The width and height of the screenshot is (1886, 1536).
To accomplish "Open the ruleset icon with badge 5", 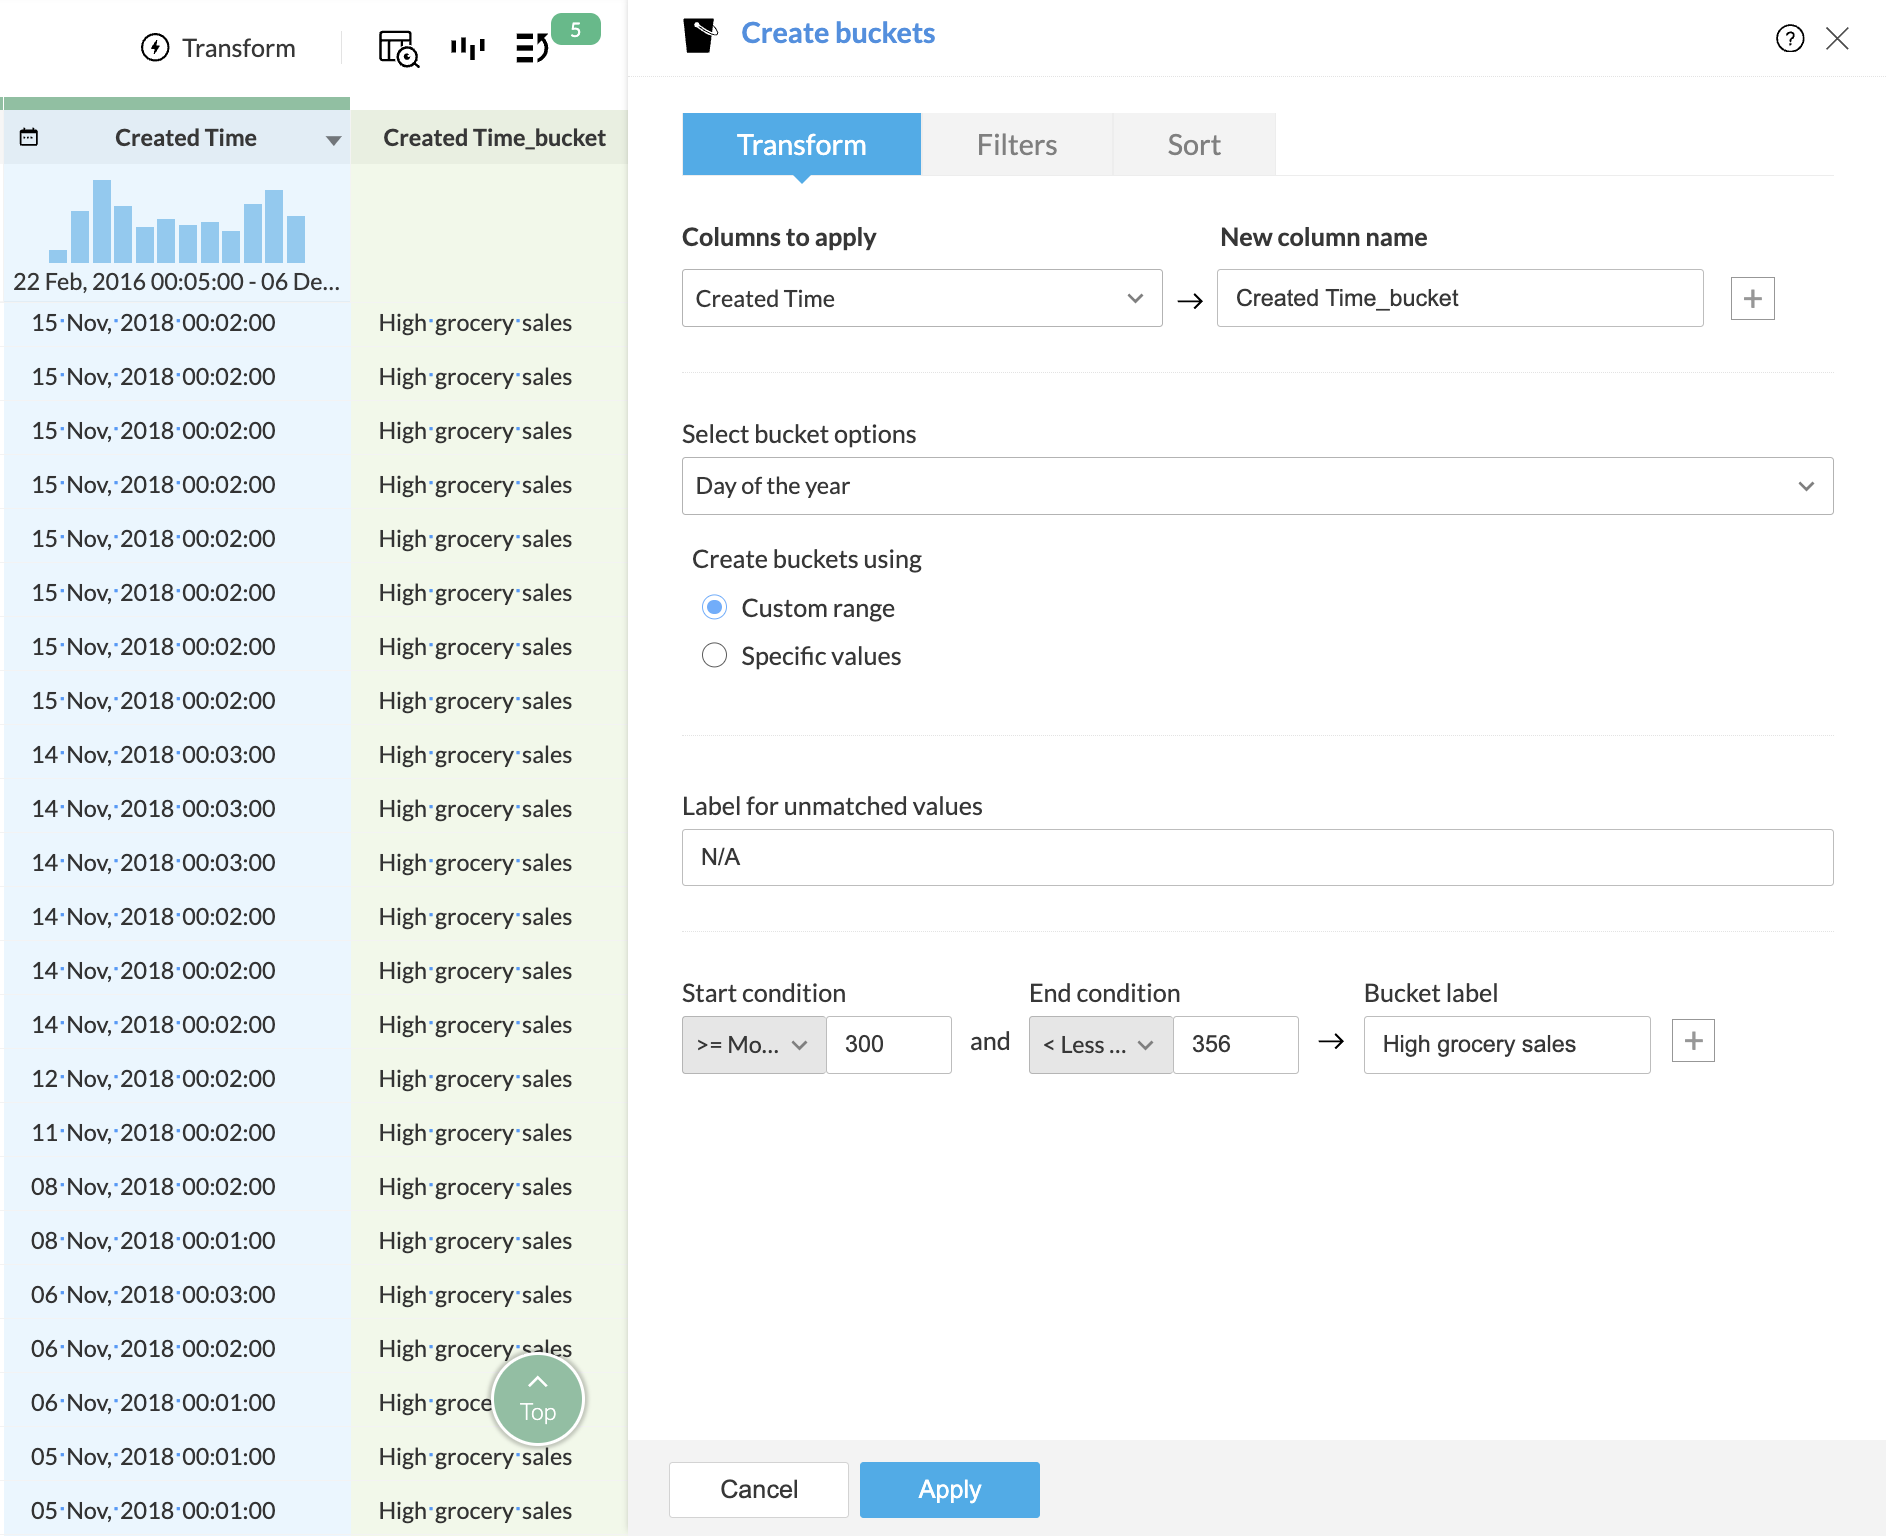I will coord(533,47).
